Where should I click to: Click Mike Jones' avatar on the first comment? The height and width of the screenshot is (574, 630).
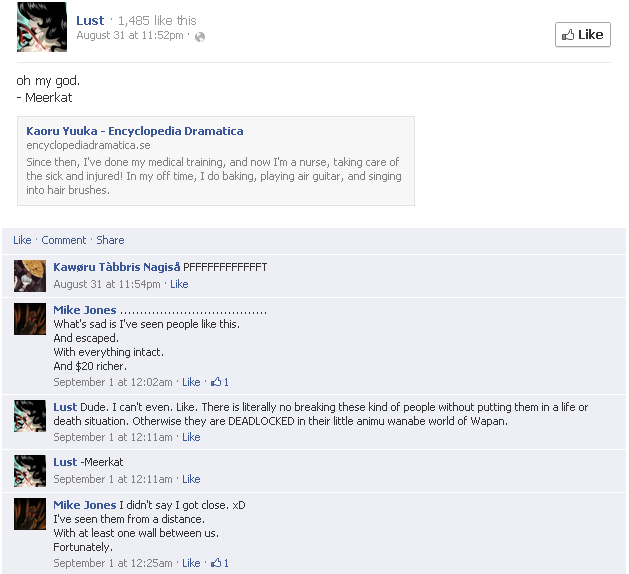(x=30, y=319)
